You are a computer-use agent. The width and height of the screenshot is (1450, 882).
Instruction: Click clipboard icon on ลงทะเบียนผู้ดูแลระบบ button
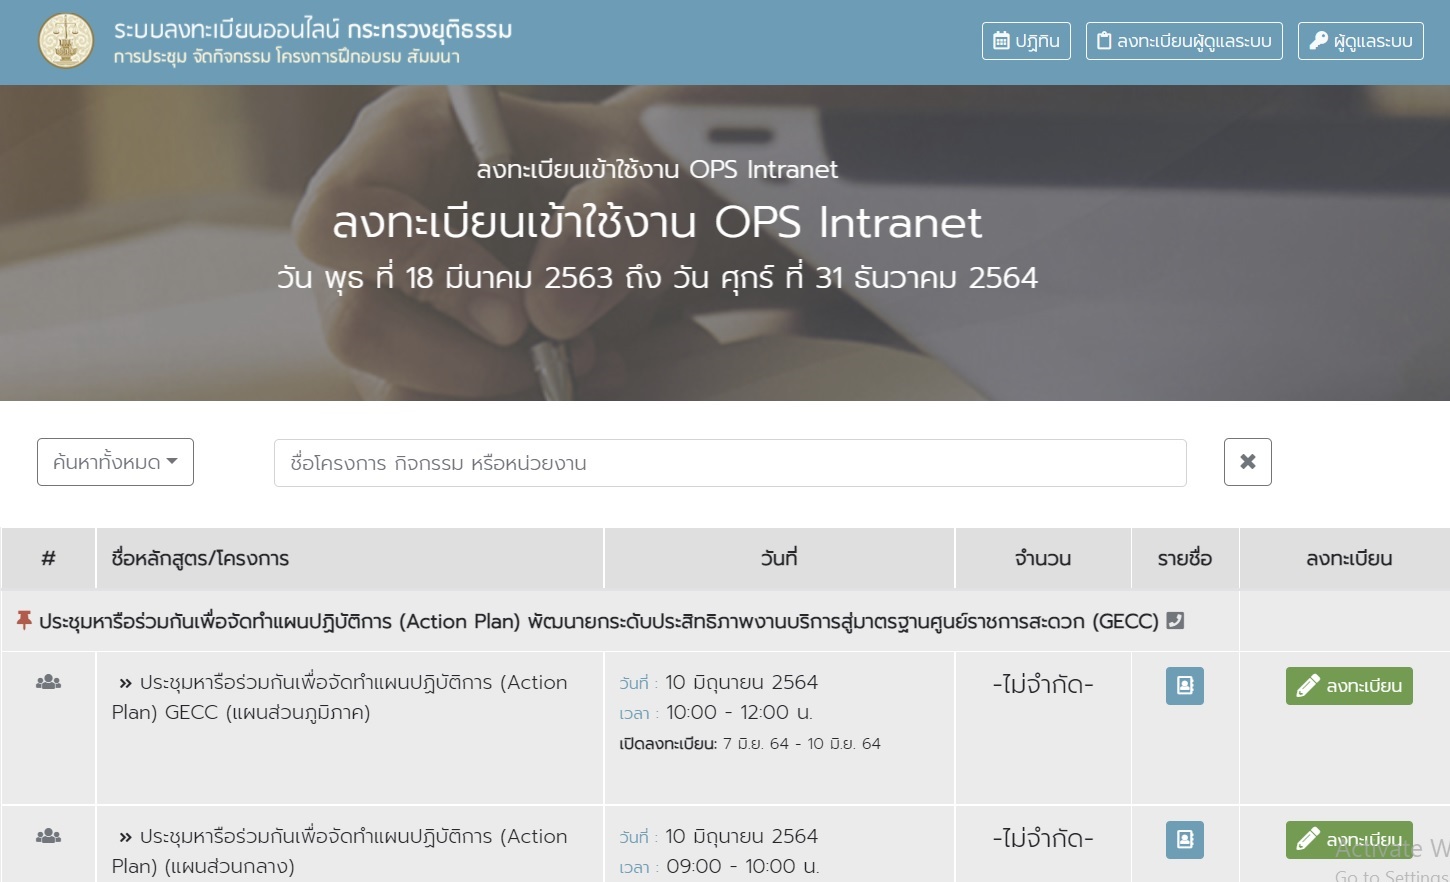tap(1104, 41)
